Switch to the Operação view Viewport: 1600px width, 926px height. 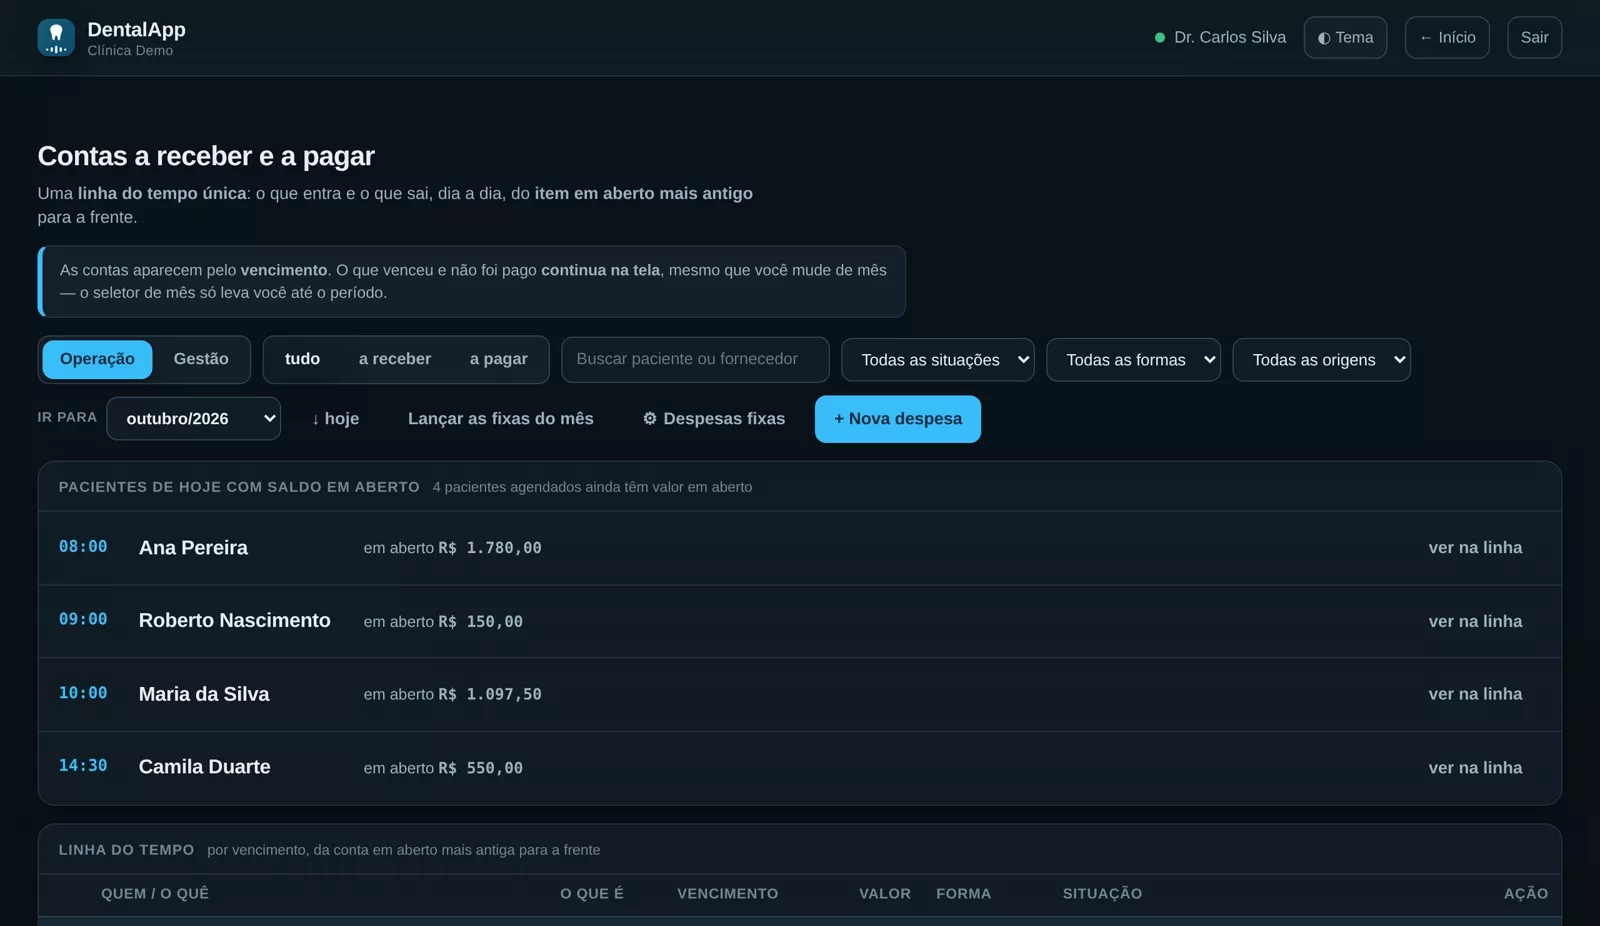click(x=97, y=359)
